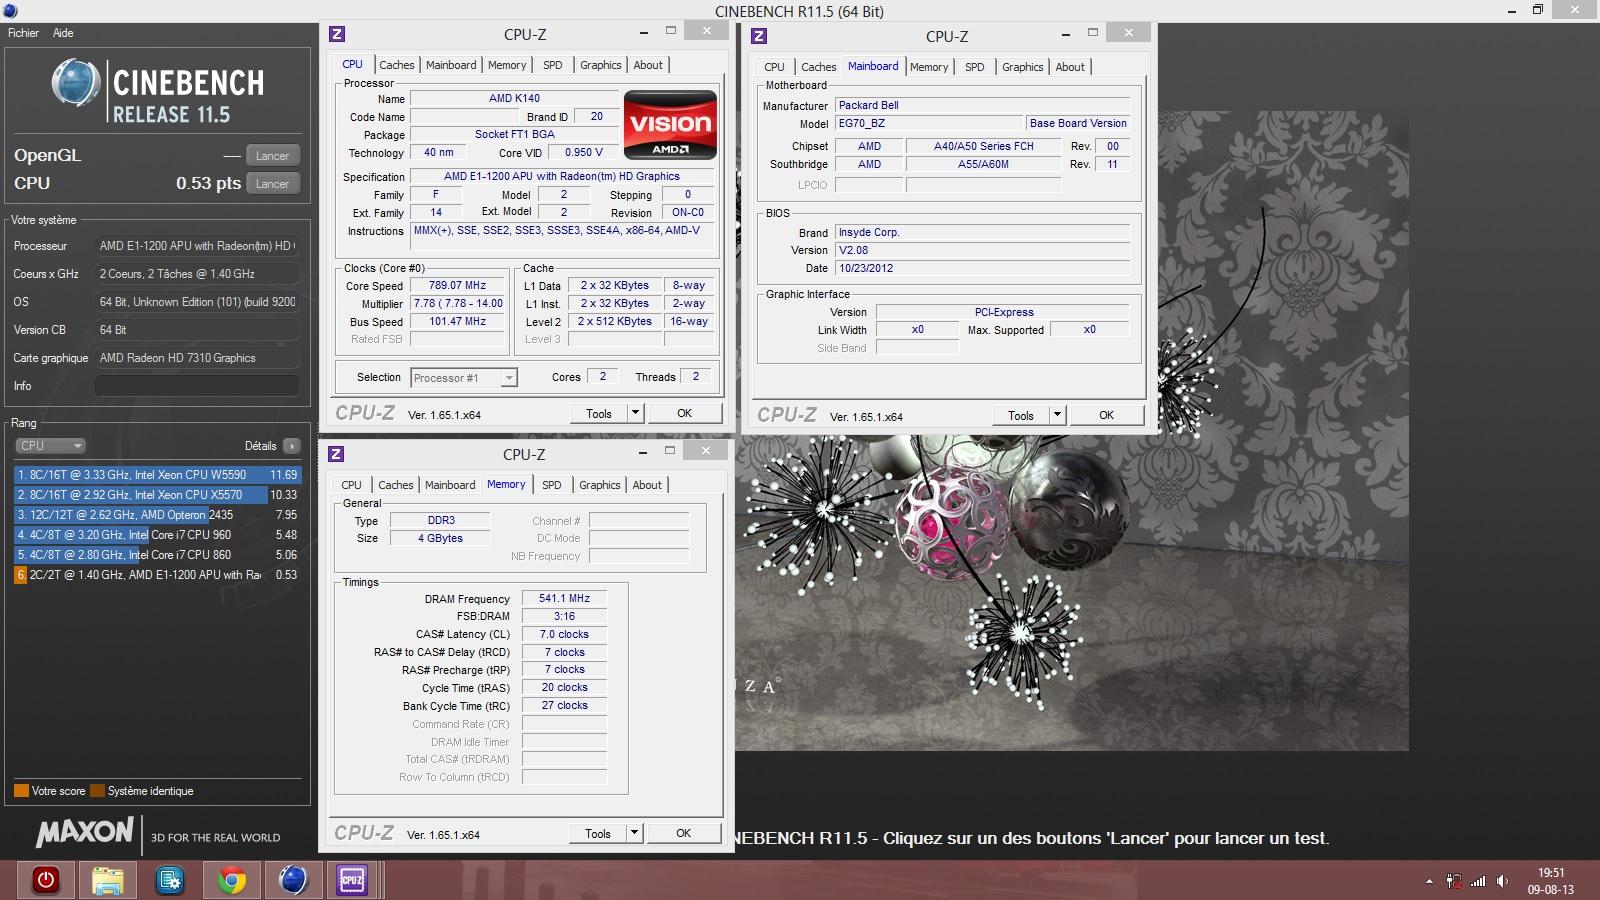This screenshot has width=1600, height=900.
Task: Switch to CPU tab in Memory window
Action: pos(351,485)
